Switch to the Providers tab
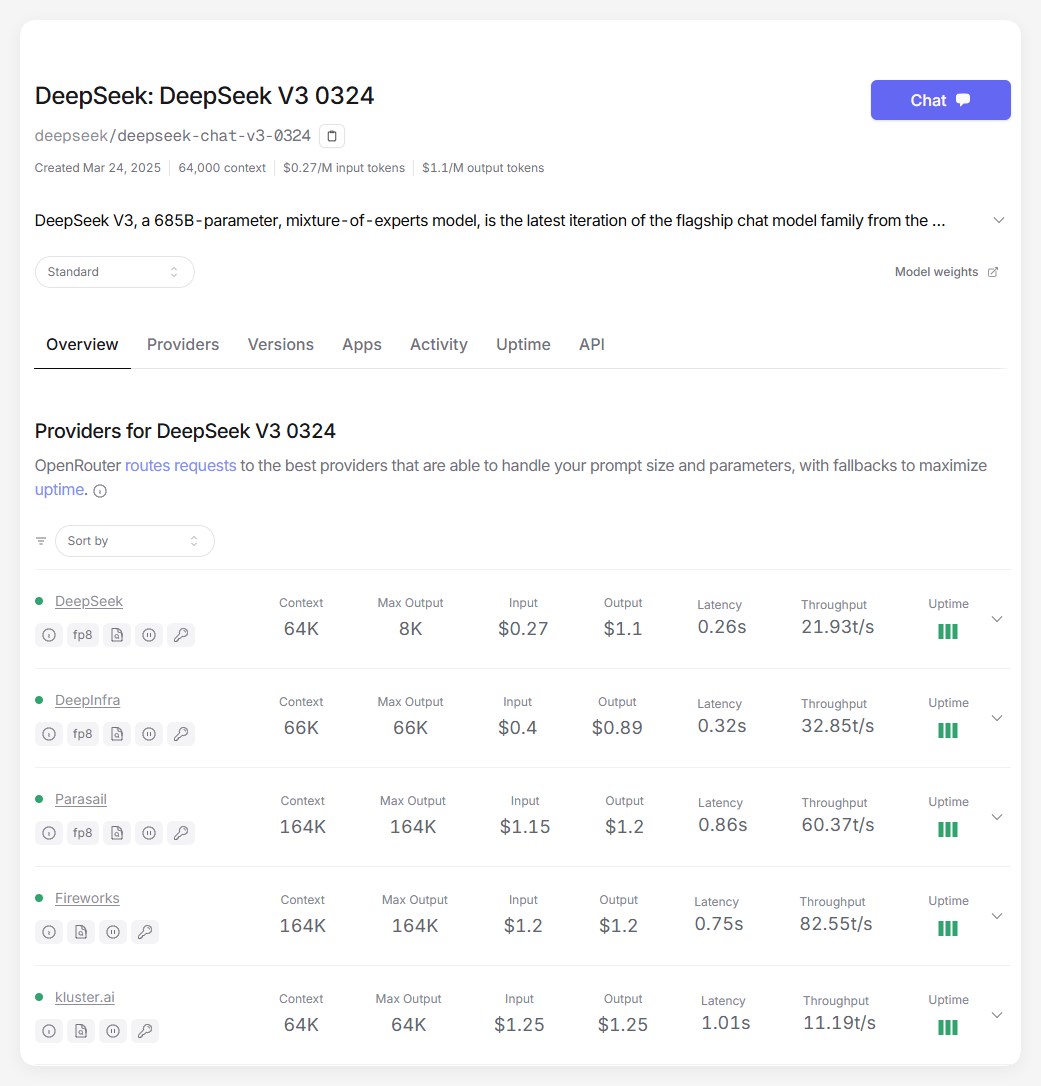The image size is (1041, 1086). 183,344
